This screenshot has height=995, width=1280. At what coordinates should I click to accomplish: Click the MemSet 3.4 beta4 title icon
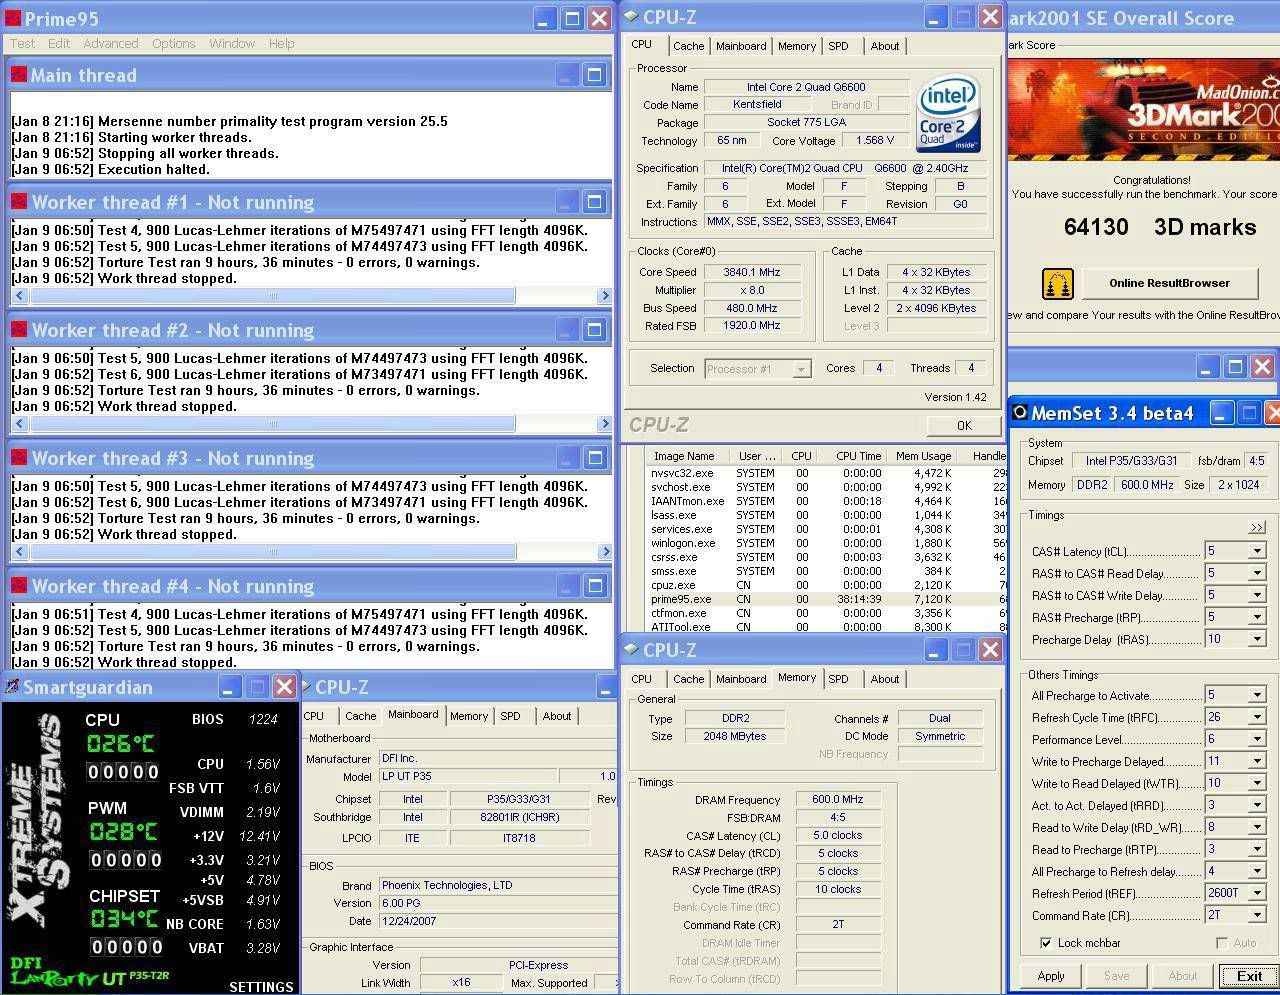coord(1021,412)
